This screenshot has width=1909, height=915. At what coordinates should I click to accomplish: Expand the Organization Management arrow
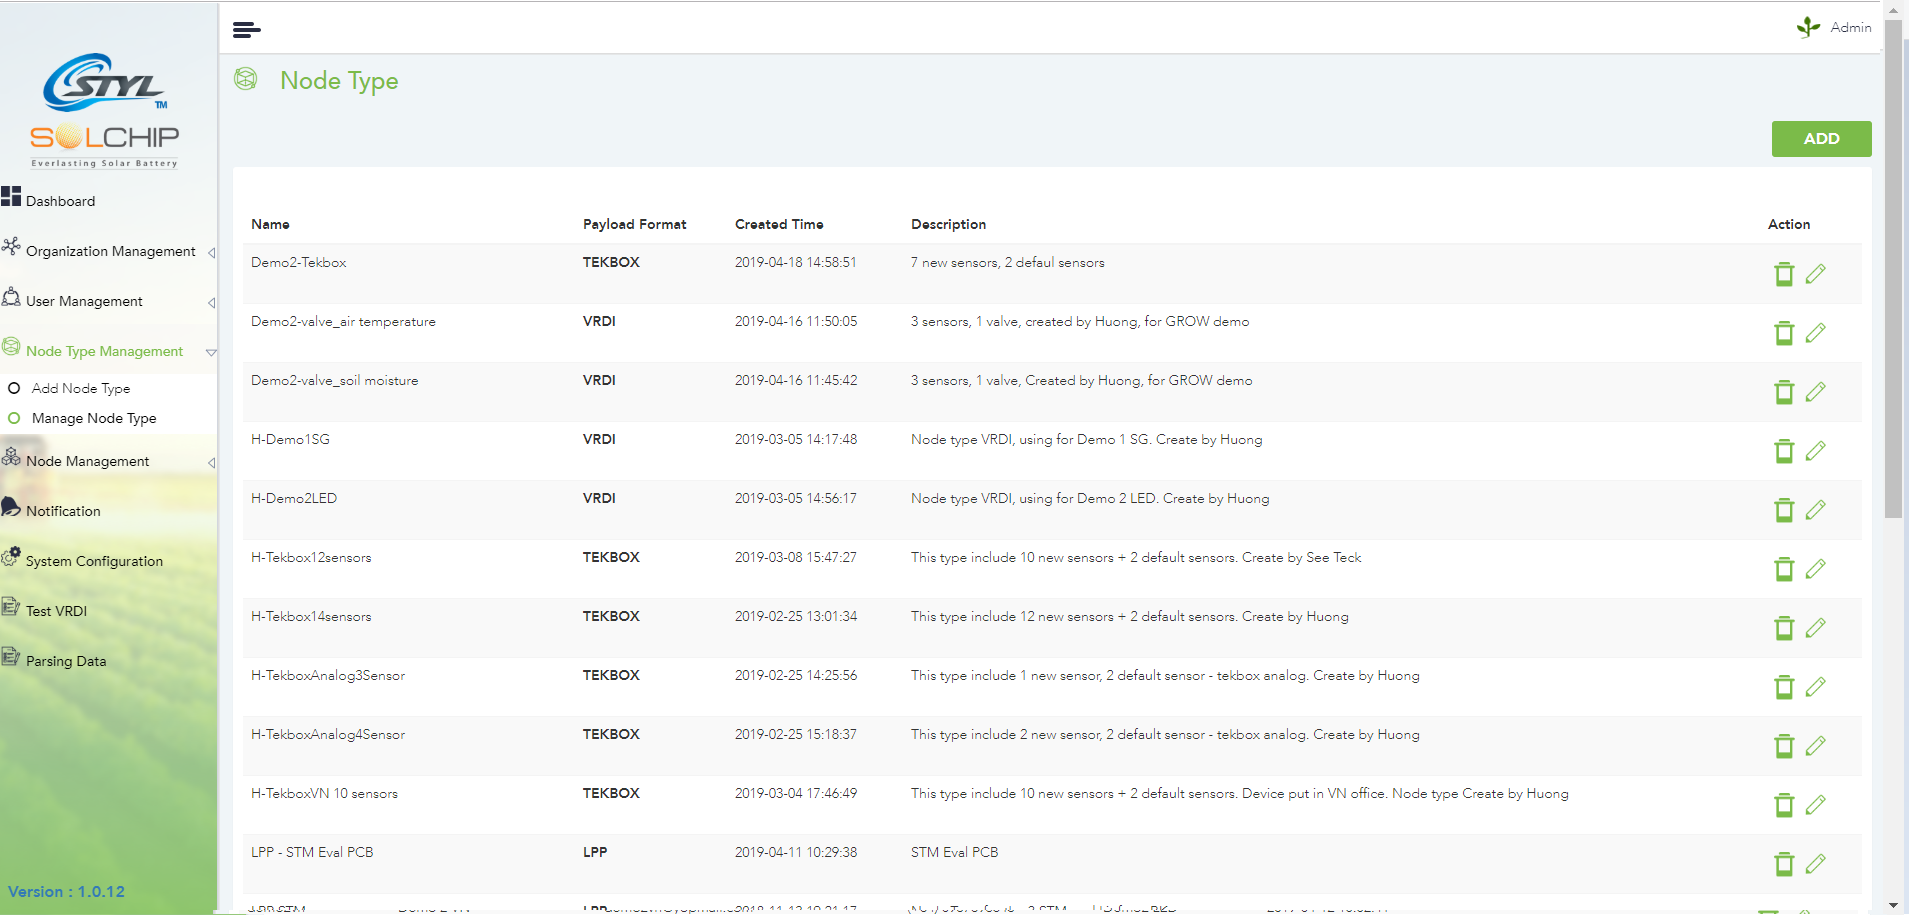click(x=211, y=252)
